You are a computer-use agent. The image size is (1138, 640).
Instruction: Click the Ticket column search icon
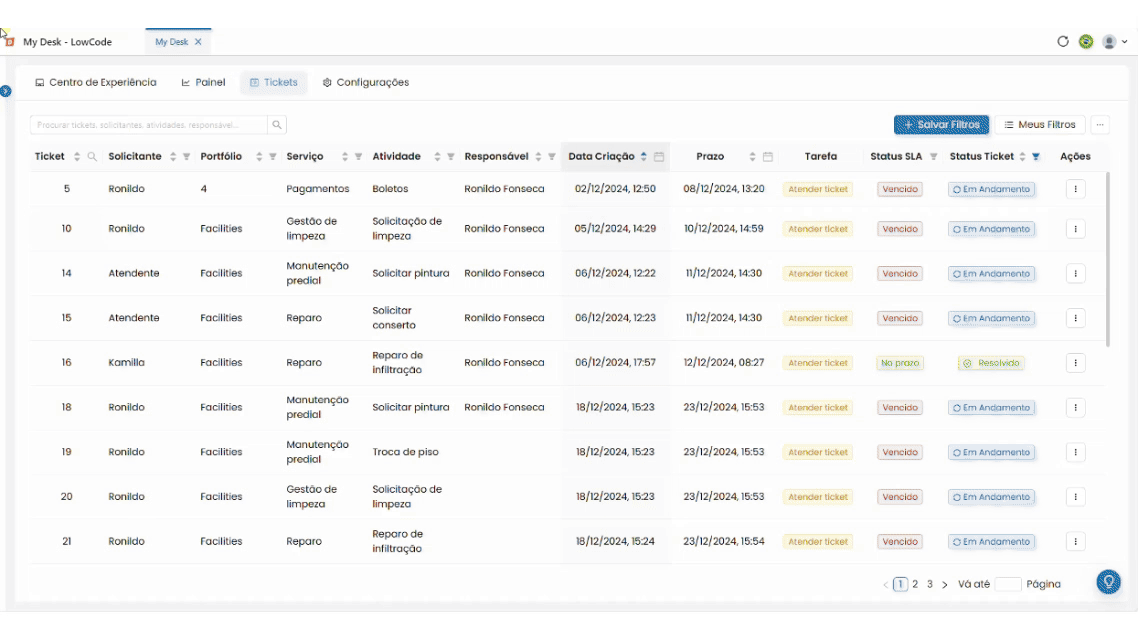[x=92, y=157]
